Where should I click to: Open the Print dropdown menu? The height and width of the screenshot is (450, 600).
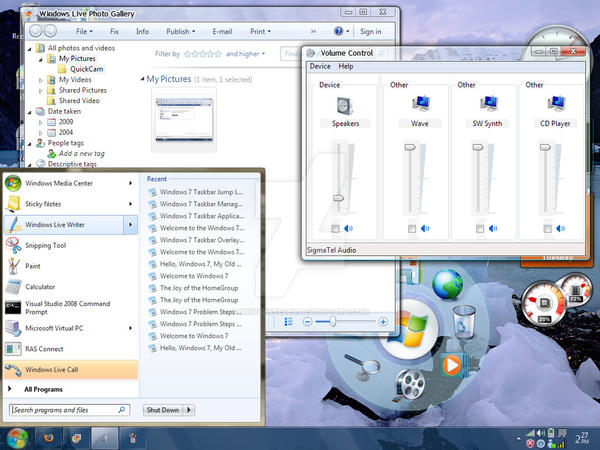(260, 31)
